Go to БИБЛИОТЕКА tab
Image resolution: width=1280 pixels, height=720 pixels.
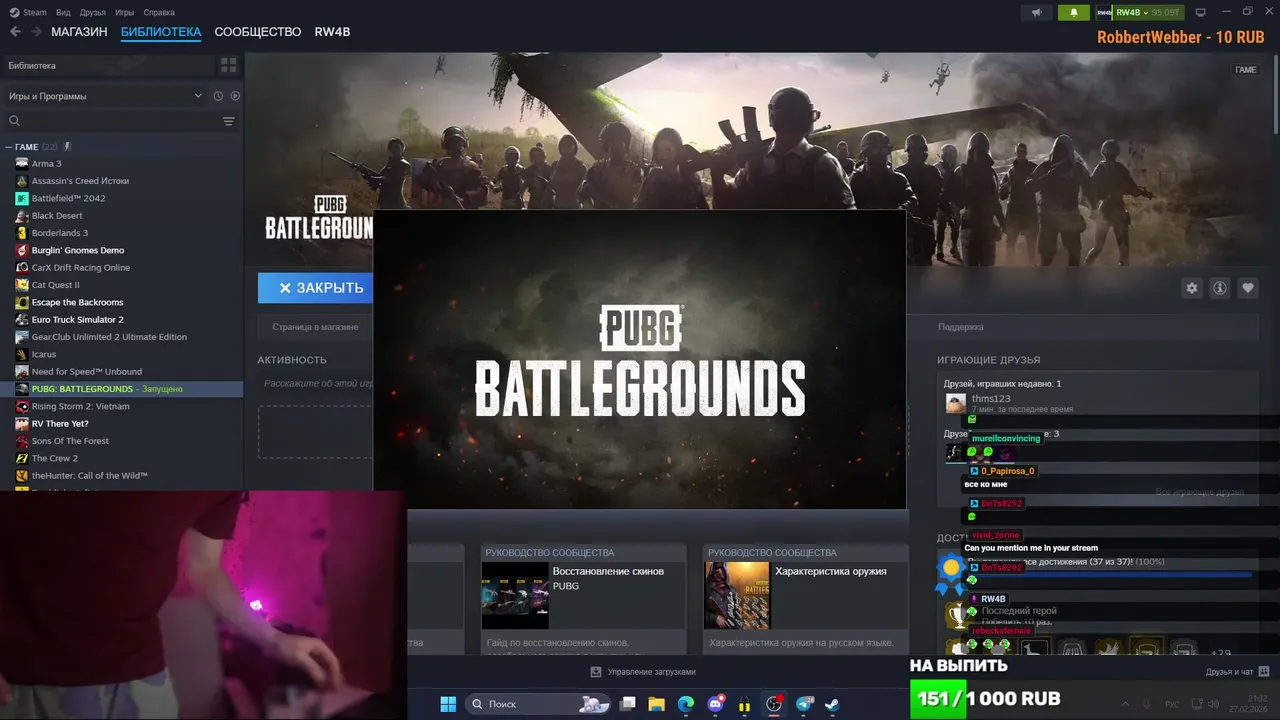161,32
